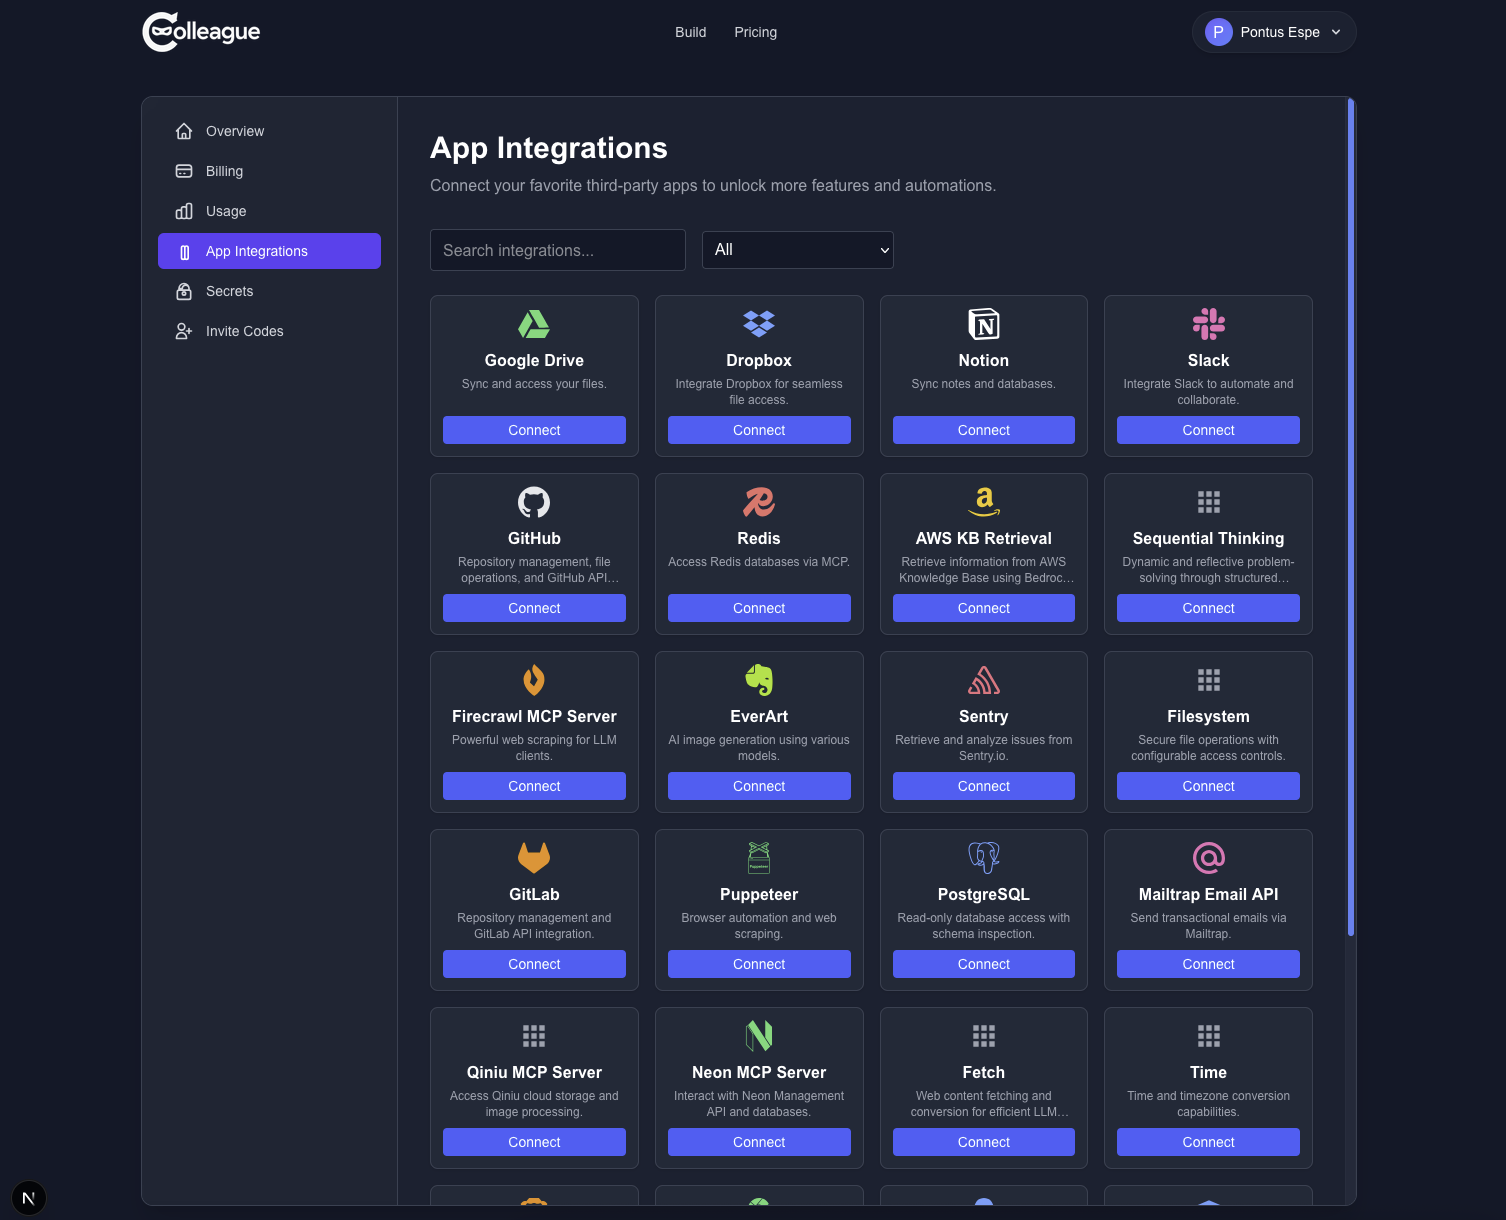
Task: Connect the Puppeteer integration
Action: click(759, 964)
